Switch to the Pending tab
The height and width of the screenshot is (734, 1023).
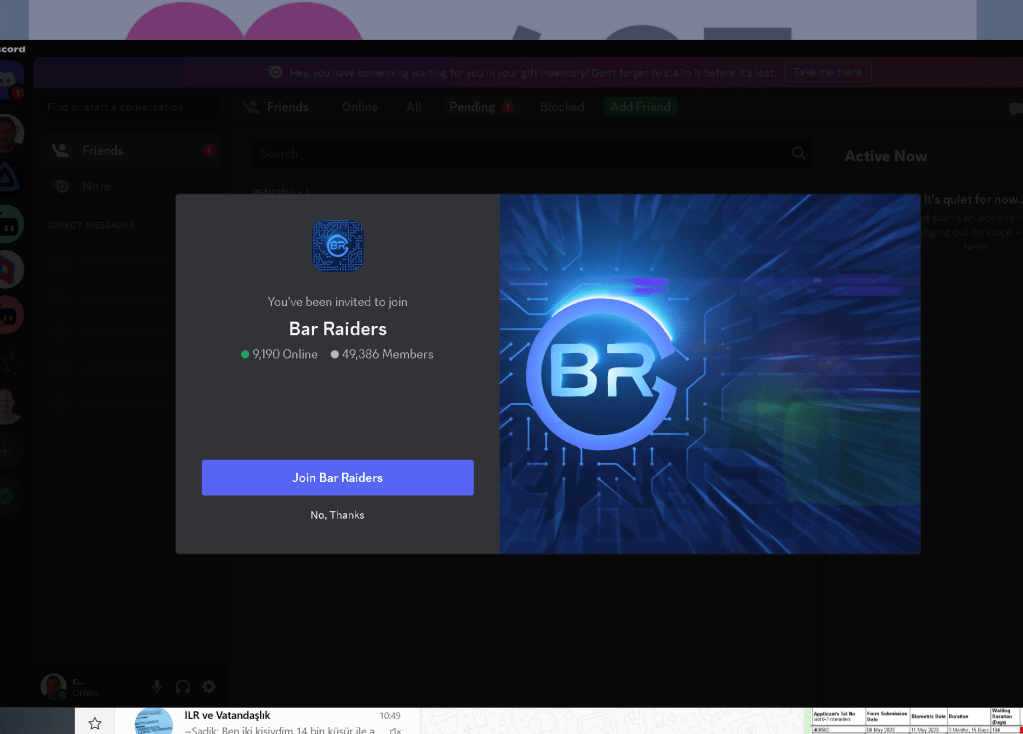pos(481,107)
